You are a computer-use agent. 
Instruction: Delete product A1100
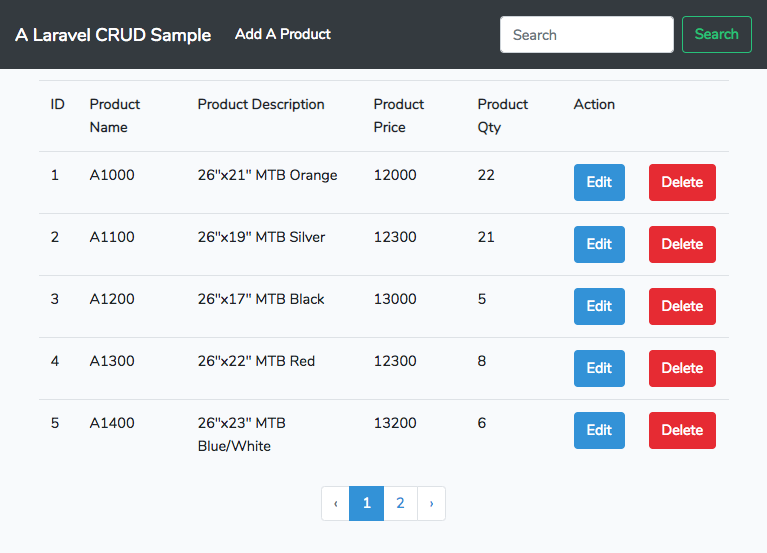click(682, 244)
